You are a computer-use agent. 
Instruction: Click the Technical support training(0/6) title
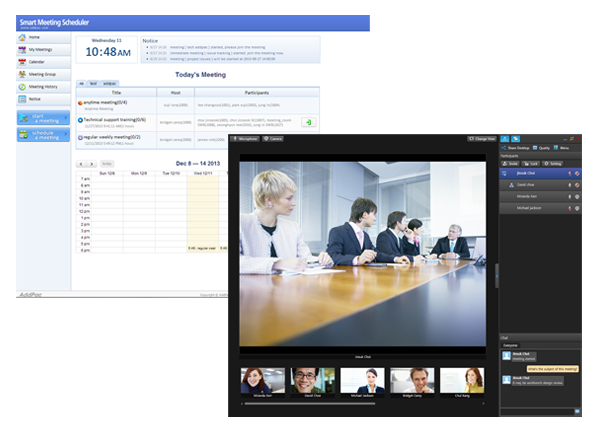click(114, 120)
